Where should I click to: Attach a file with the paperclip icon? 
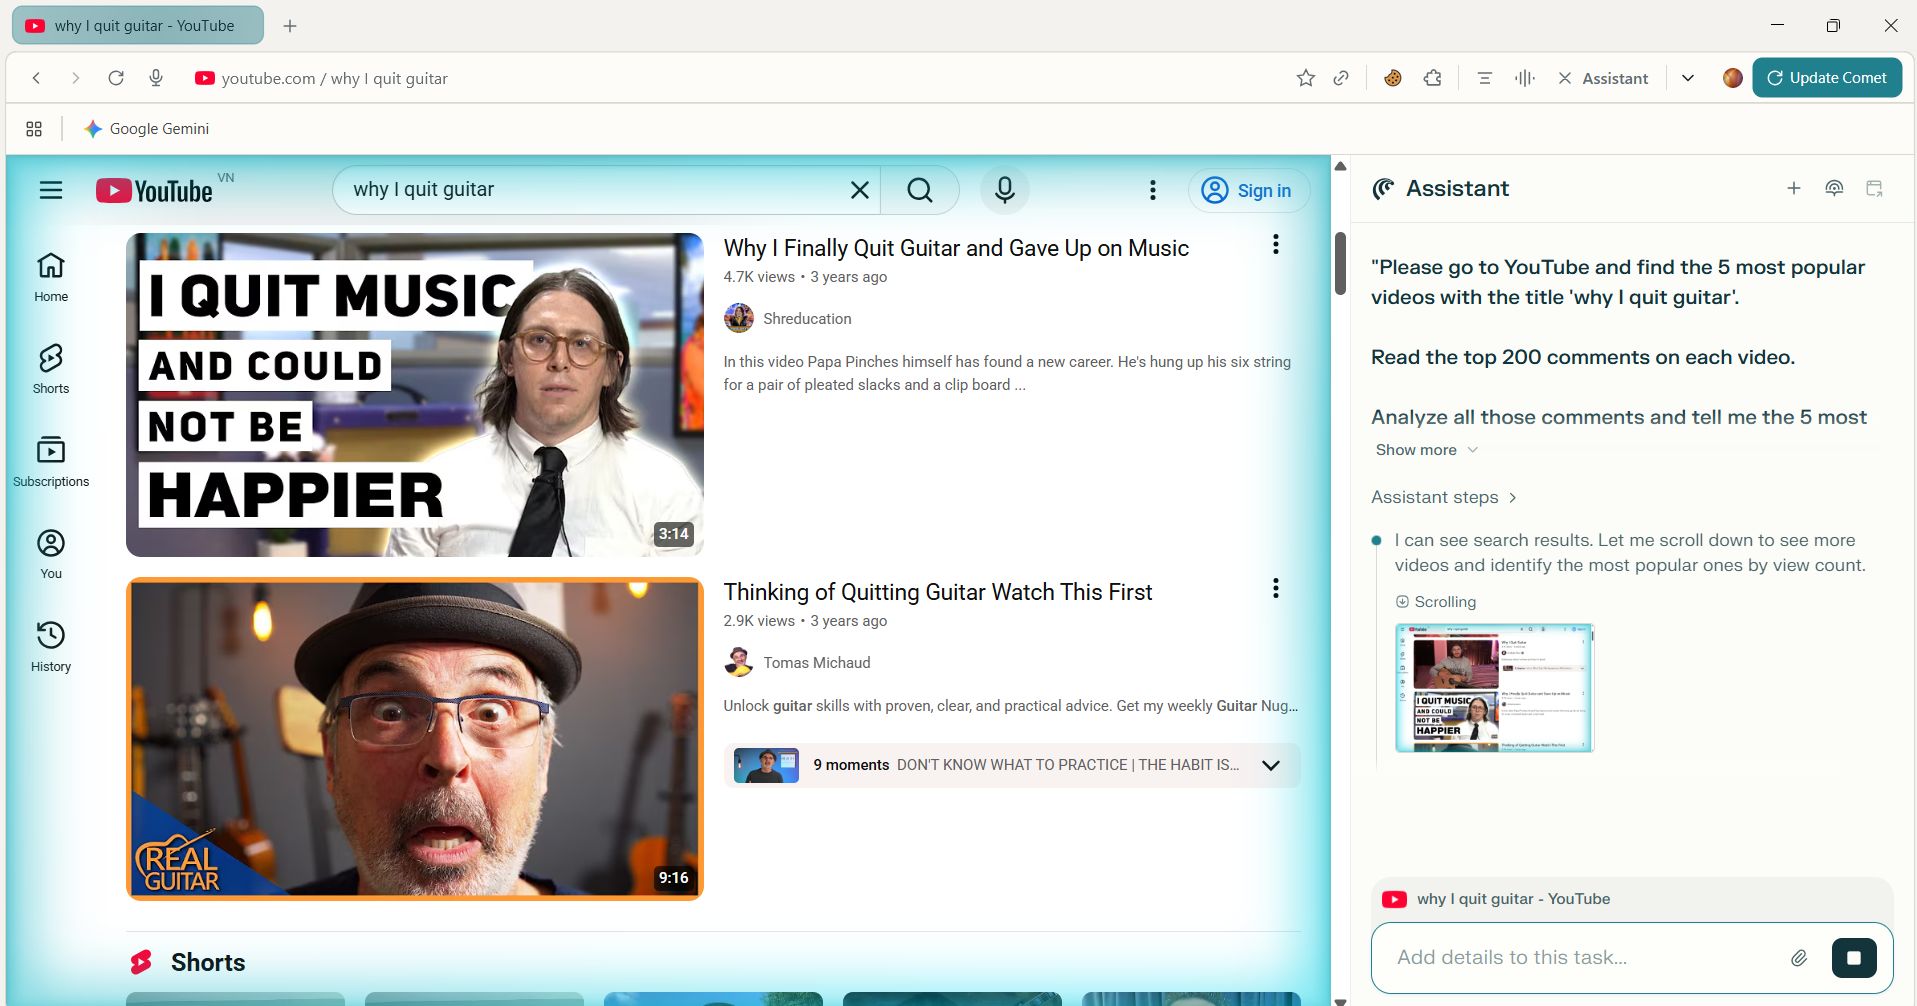1798,958
